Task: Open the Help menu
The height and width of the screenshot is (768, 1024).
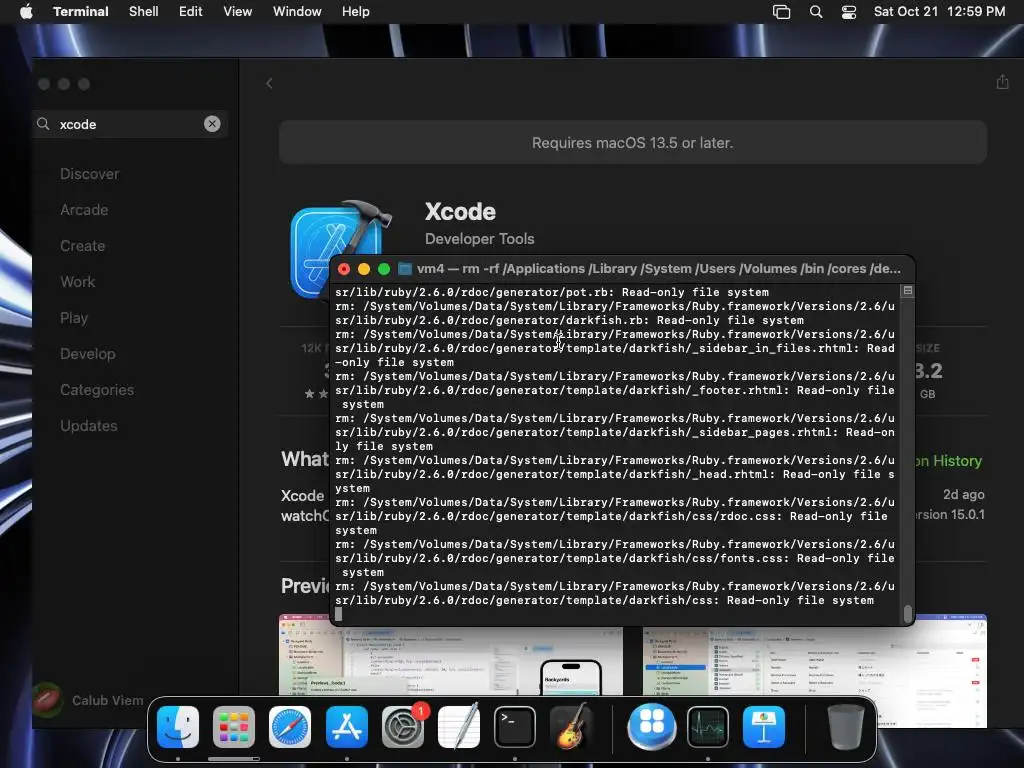Action: 356,12
